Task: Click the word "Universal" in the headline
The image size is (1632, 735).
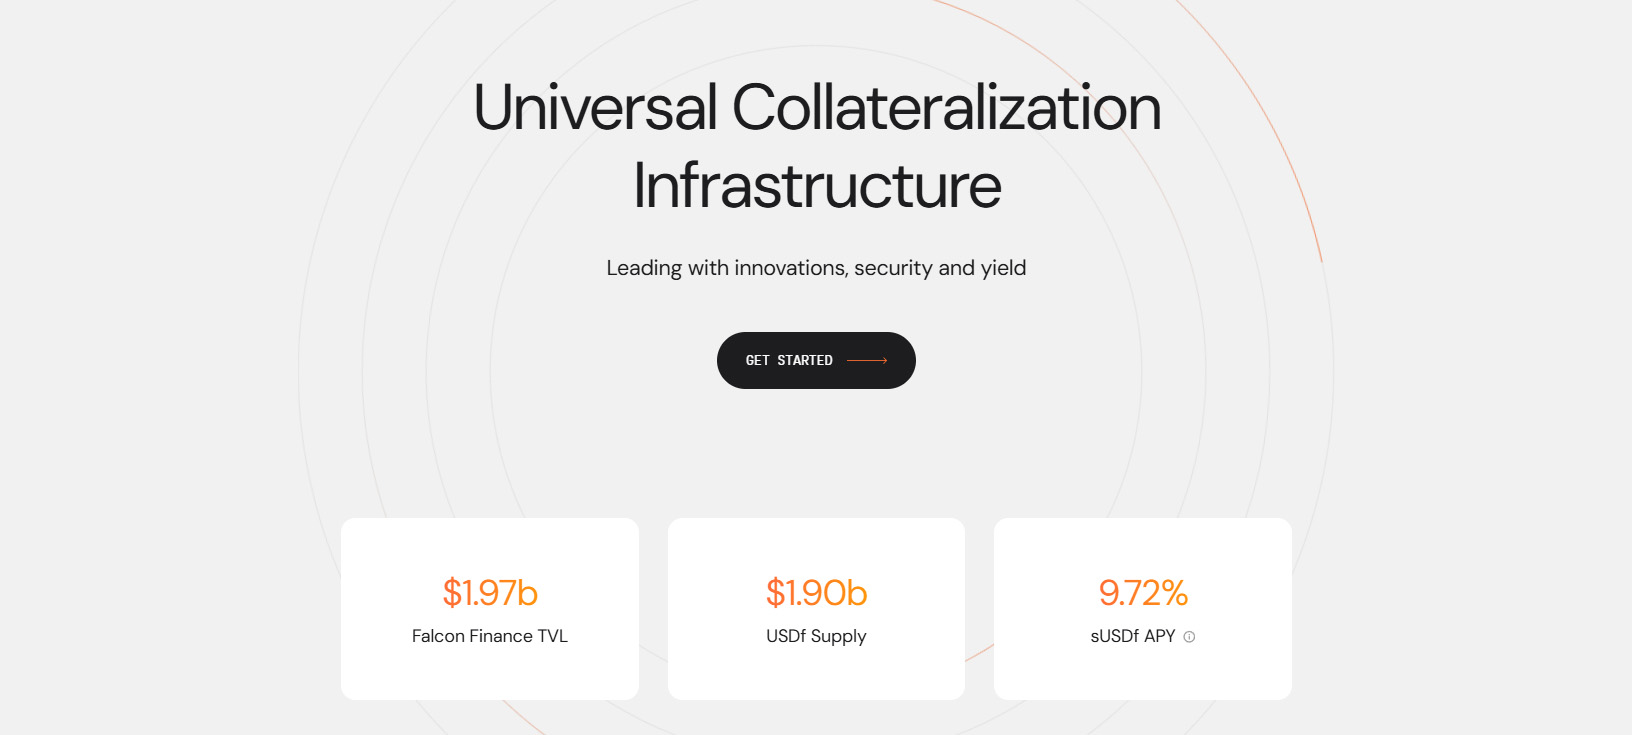Action: tap(595, 107)
